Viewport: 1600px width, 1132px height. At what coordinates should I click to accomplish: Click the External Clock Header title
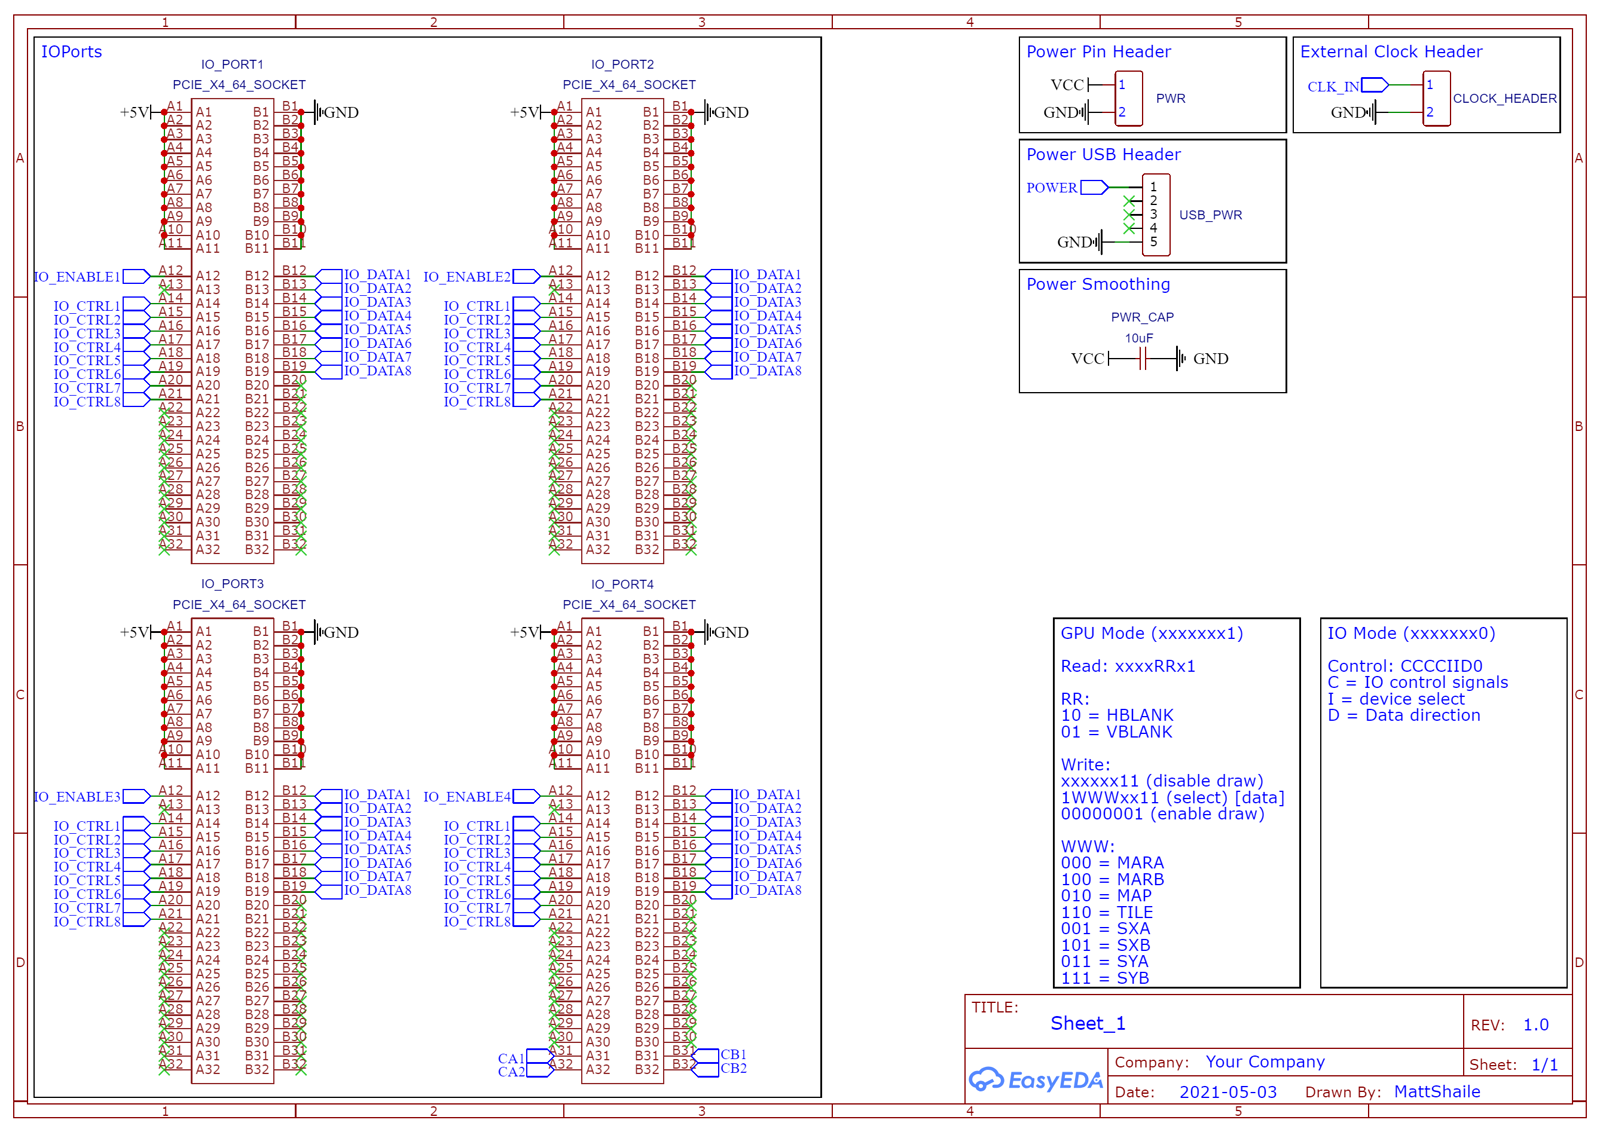(x=1391, y=52)
